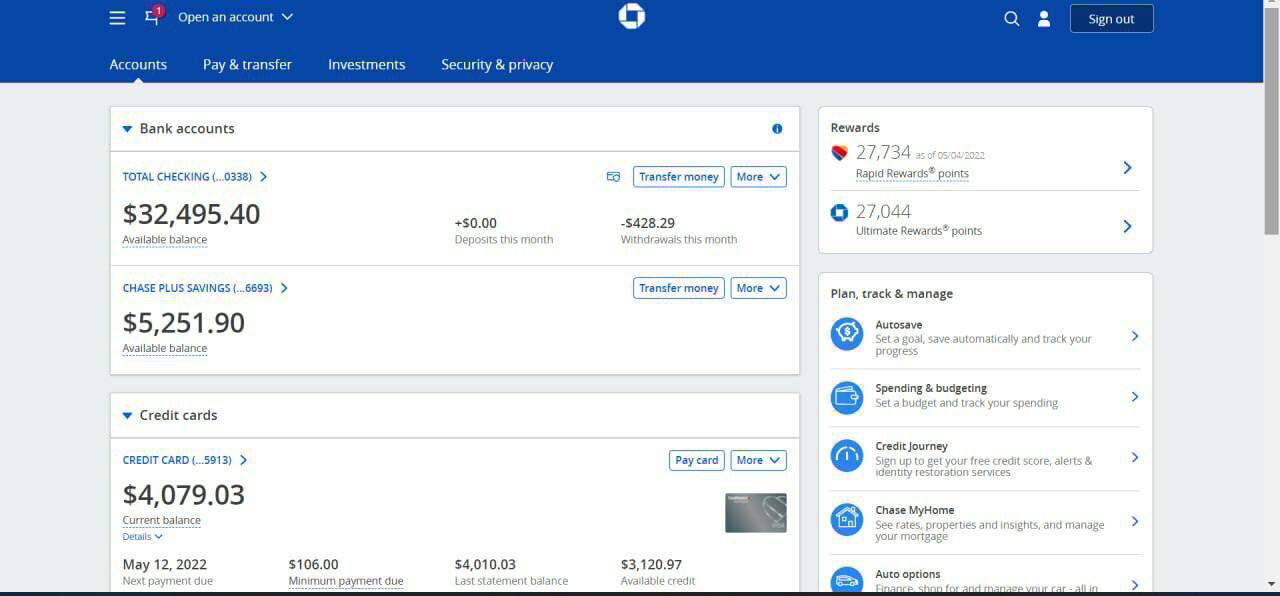Click the Auto options car icon
Viewport: 1280px width, 596px height.
tap(847, 581)
